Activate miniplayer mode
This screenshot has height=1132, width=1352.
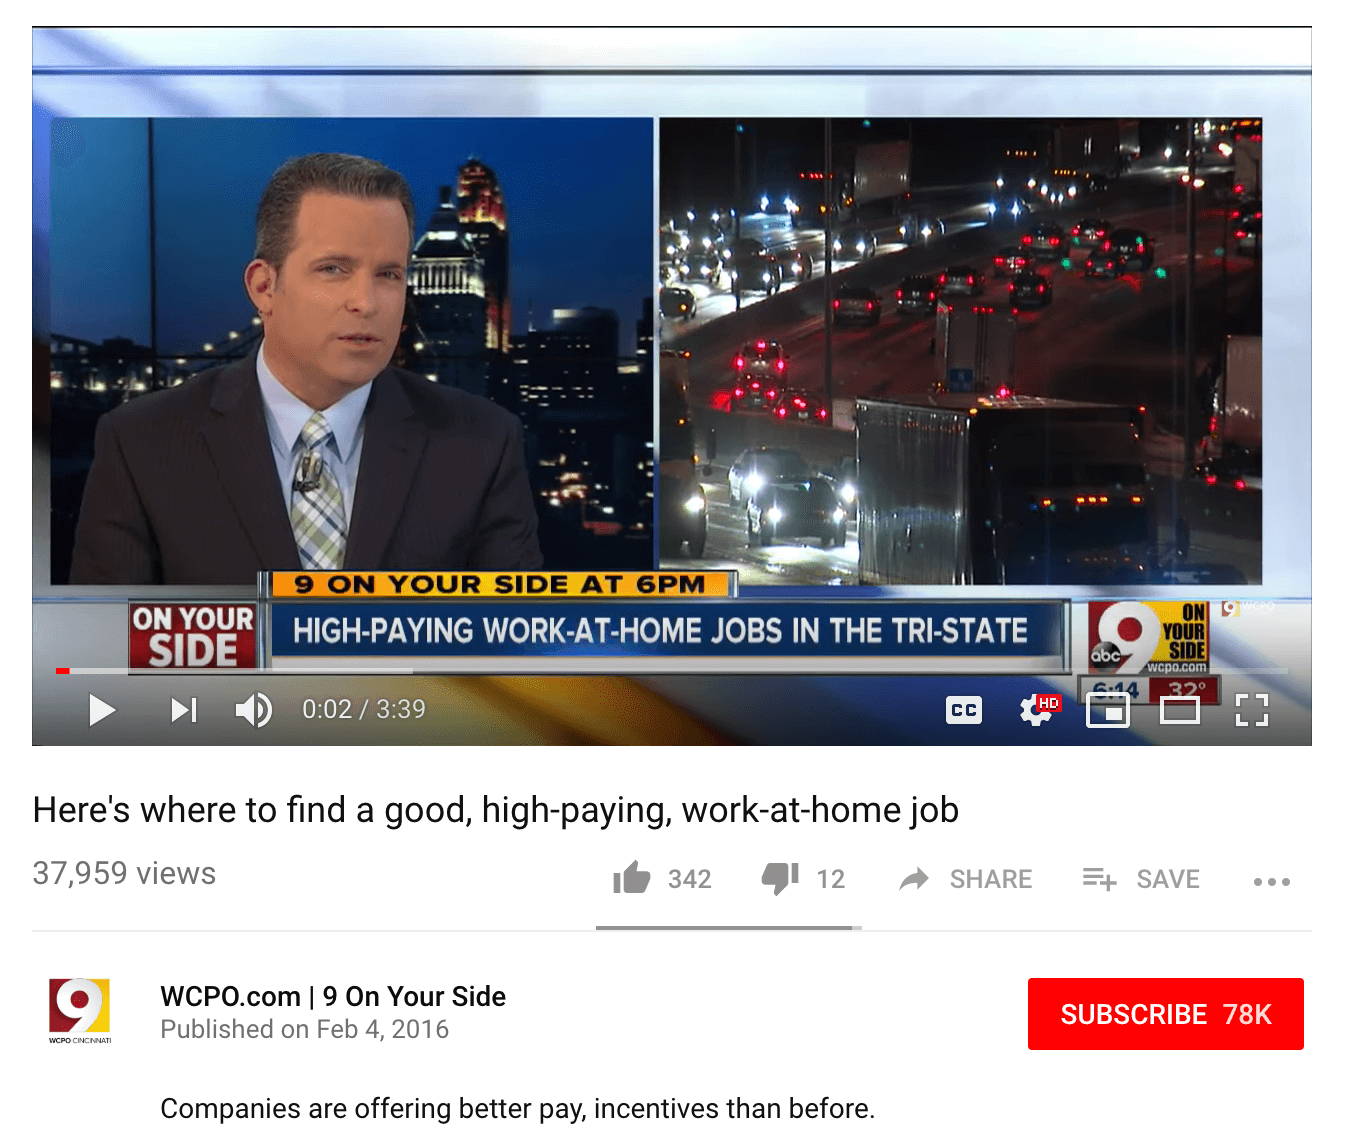tap(1108, 711)
